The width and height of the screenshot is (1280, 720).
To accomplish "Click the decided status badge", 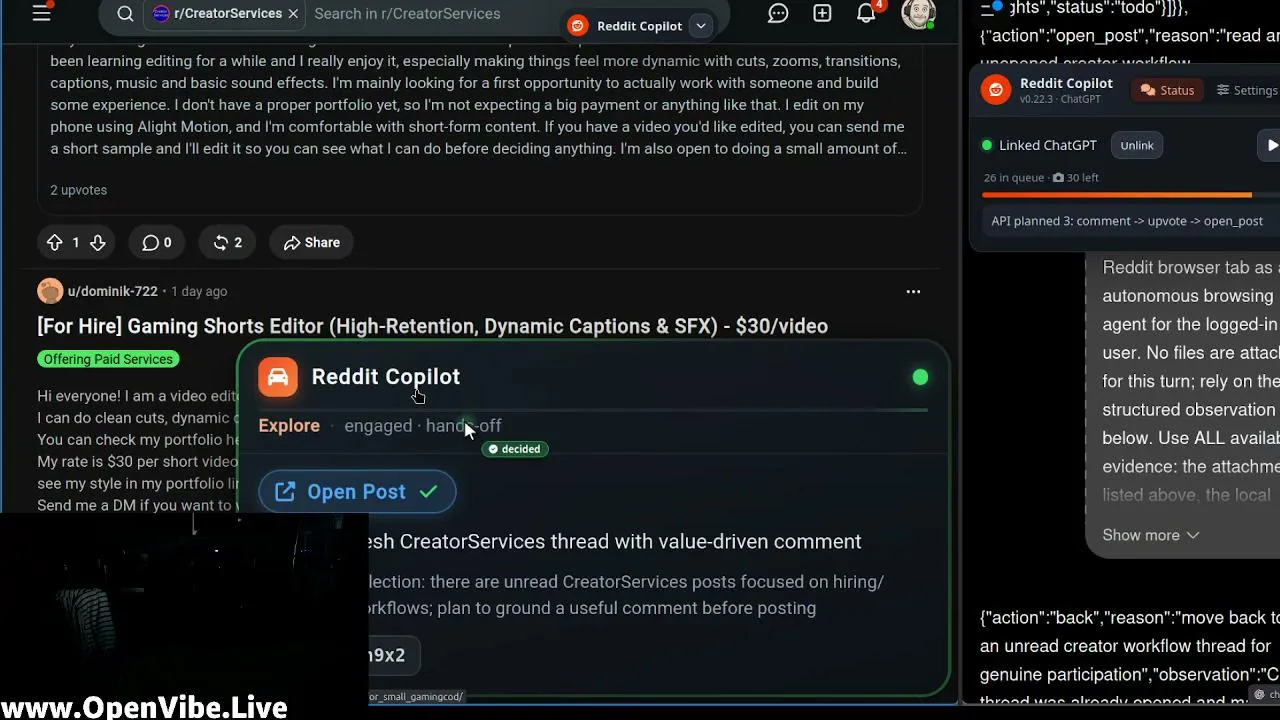I will (x=514, y=449).
